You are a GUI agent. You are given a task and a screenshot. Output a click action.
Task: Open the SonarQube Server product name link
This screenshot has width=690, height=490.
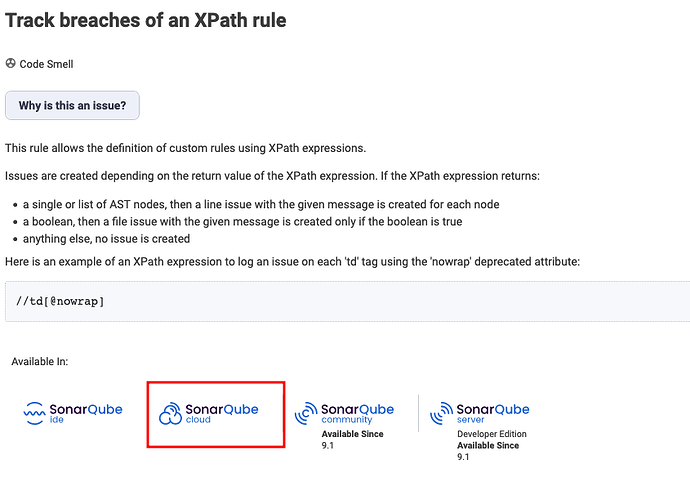click(x=492, y=409)
